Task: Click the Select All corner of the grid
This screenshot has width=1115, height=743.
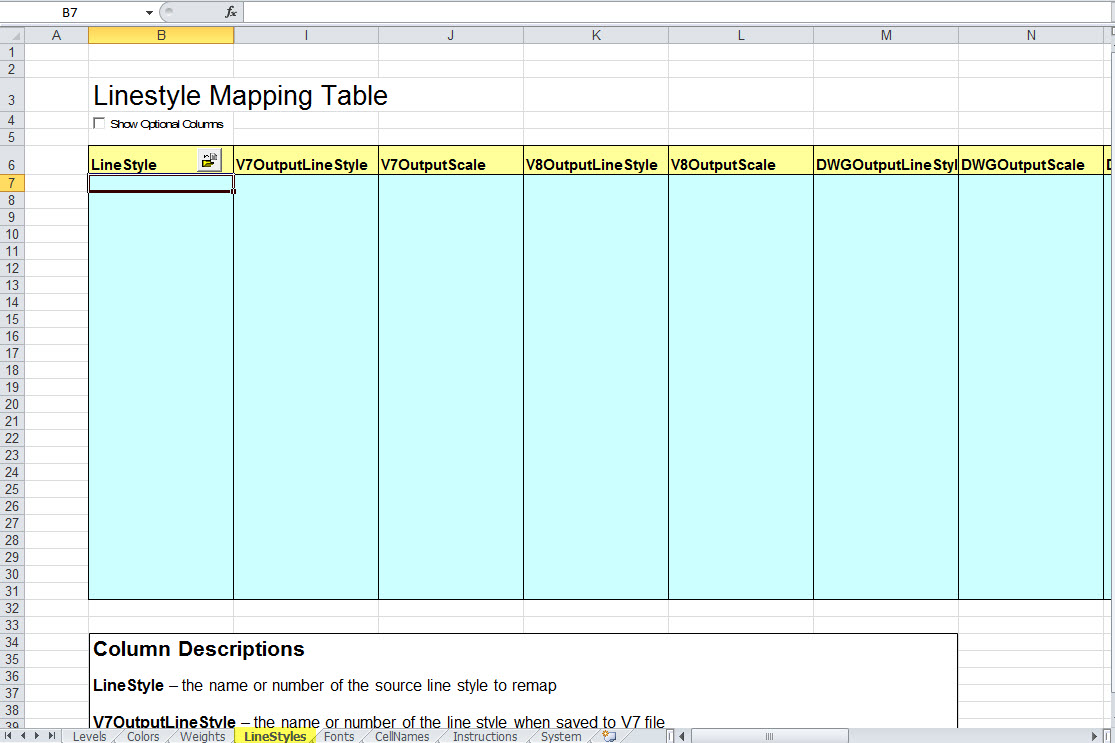Action: point(12,35)
